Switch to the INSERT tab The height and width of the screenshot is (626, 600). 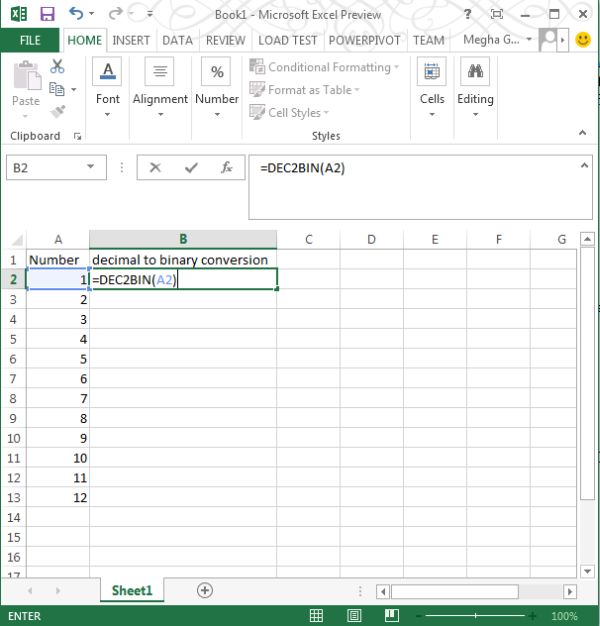[x=131, y=40]
